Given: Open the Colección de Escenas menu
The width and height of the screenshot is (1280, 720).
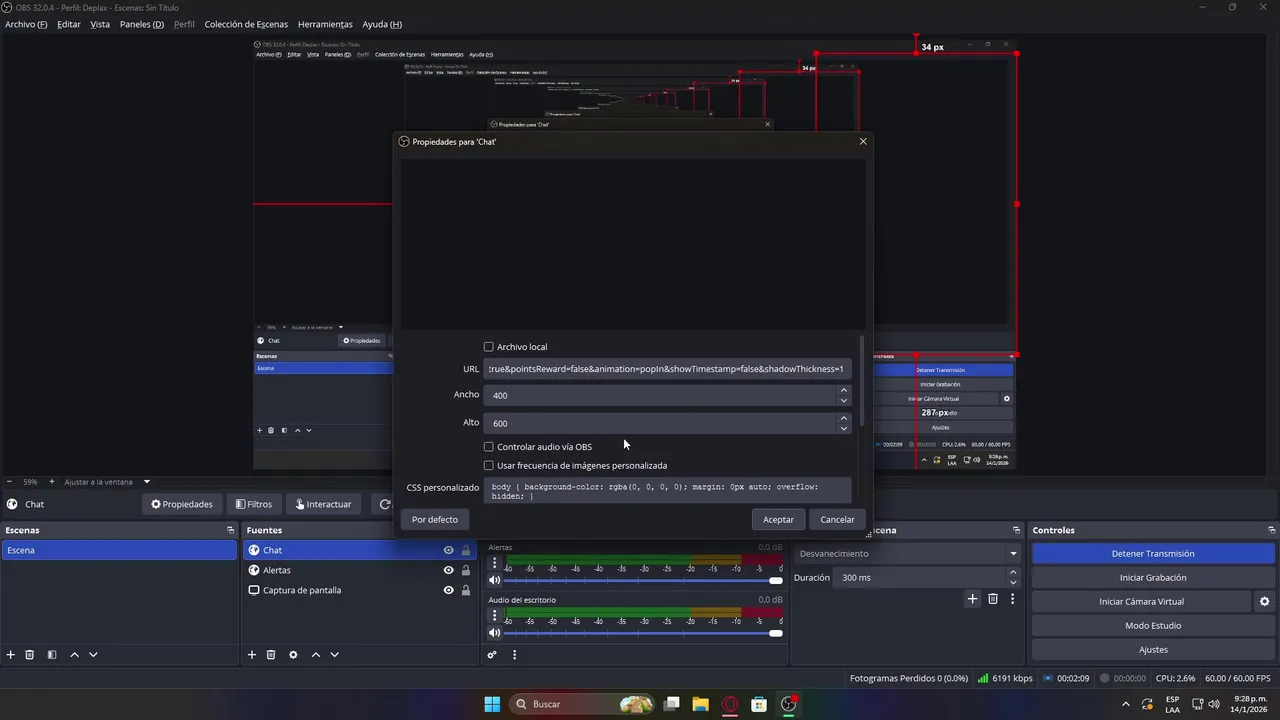Looking at the screenshot, I should tap(246, 24).
